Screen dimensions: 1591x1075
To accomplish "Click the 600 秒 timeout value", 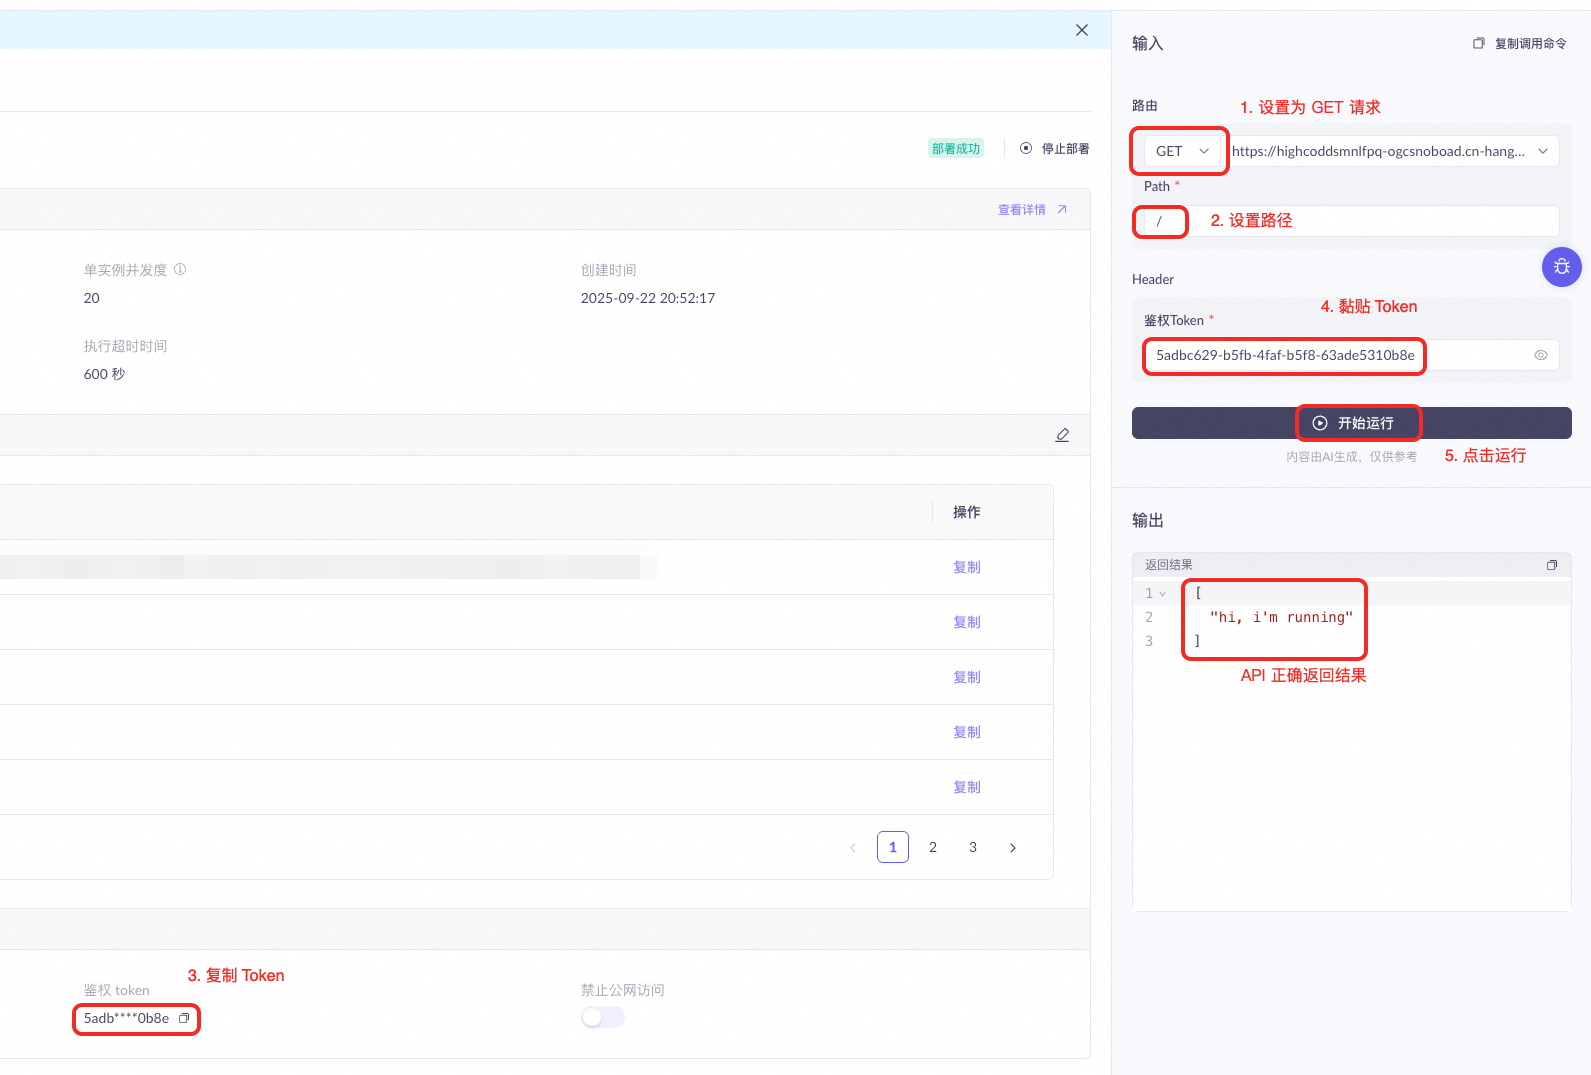I will click(x=104, y=374).
